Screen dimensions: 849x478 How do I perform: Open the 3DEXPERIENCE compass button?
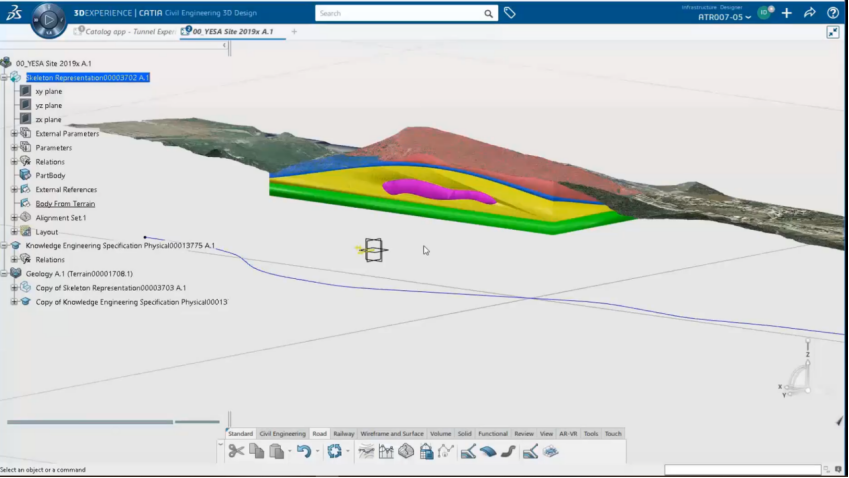coord(48,19)
